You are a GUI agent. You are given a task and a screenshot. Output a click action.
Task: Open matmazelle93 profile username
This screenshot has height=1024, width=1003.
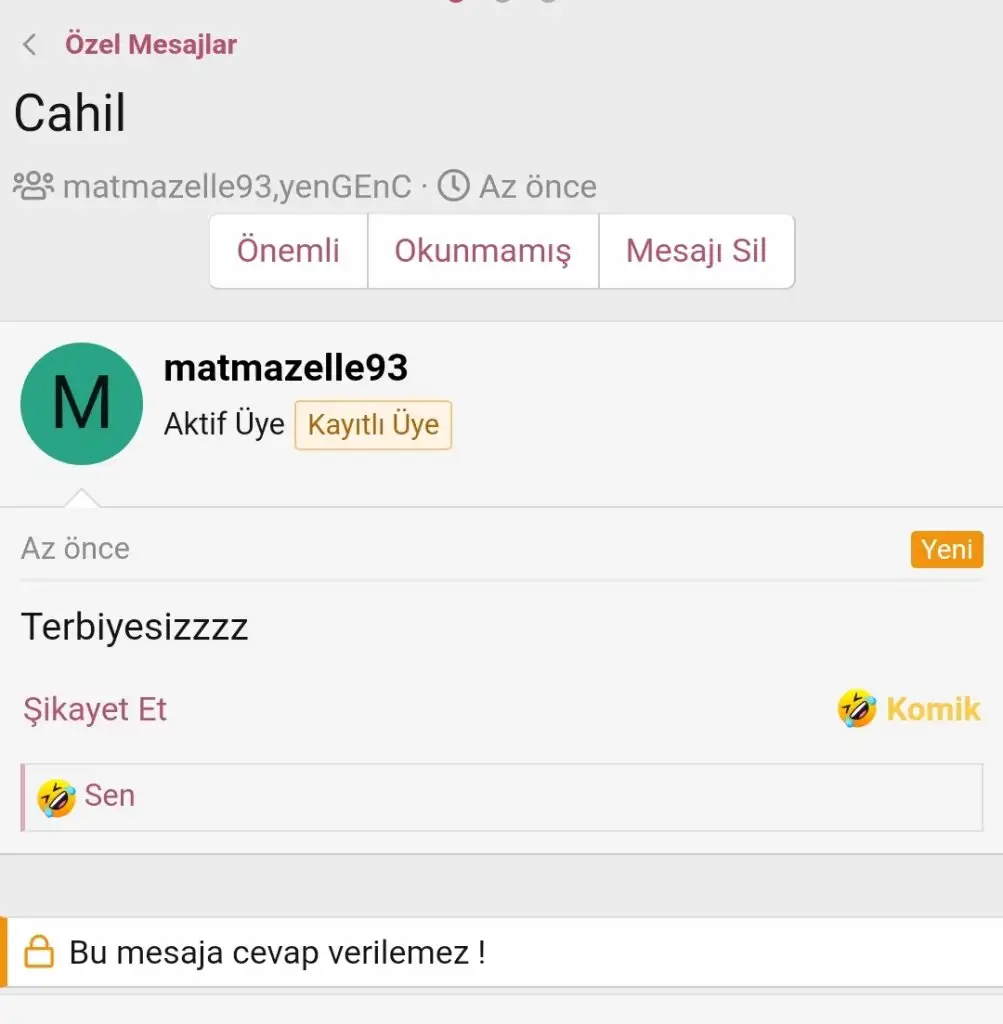tap(285, 368)
